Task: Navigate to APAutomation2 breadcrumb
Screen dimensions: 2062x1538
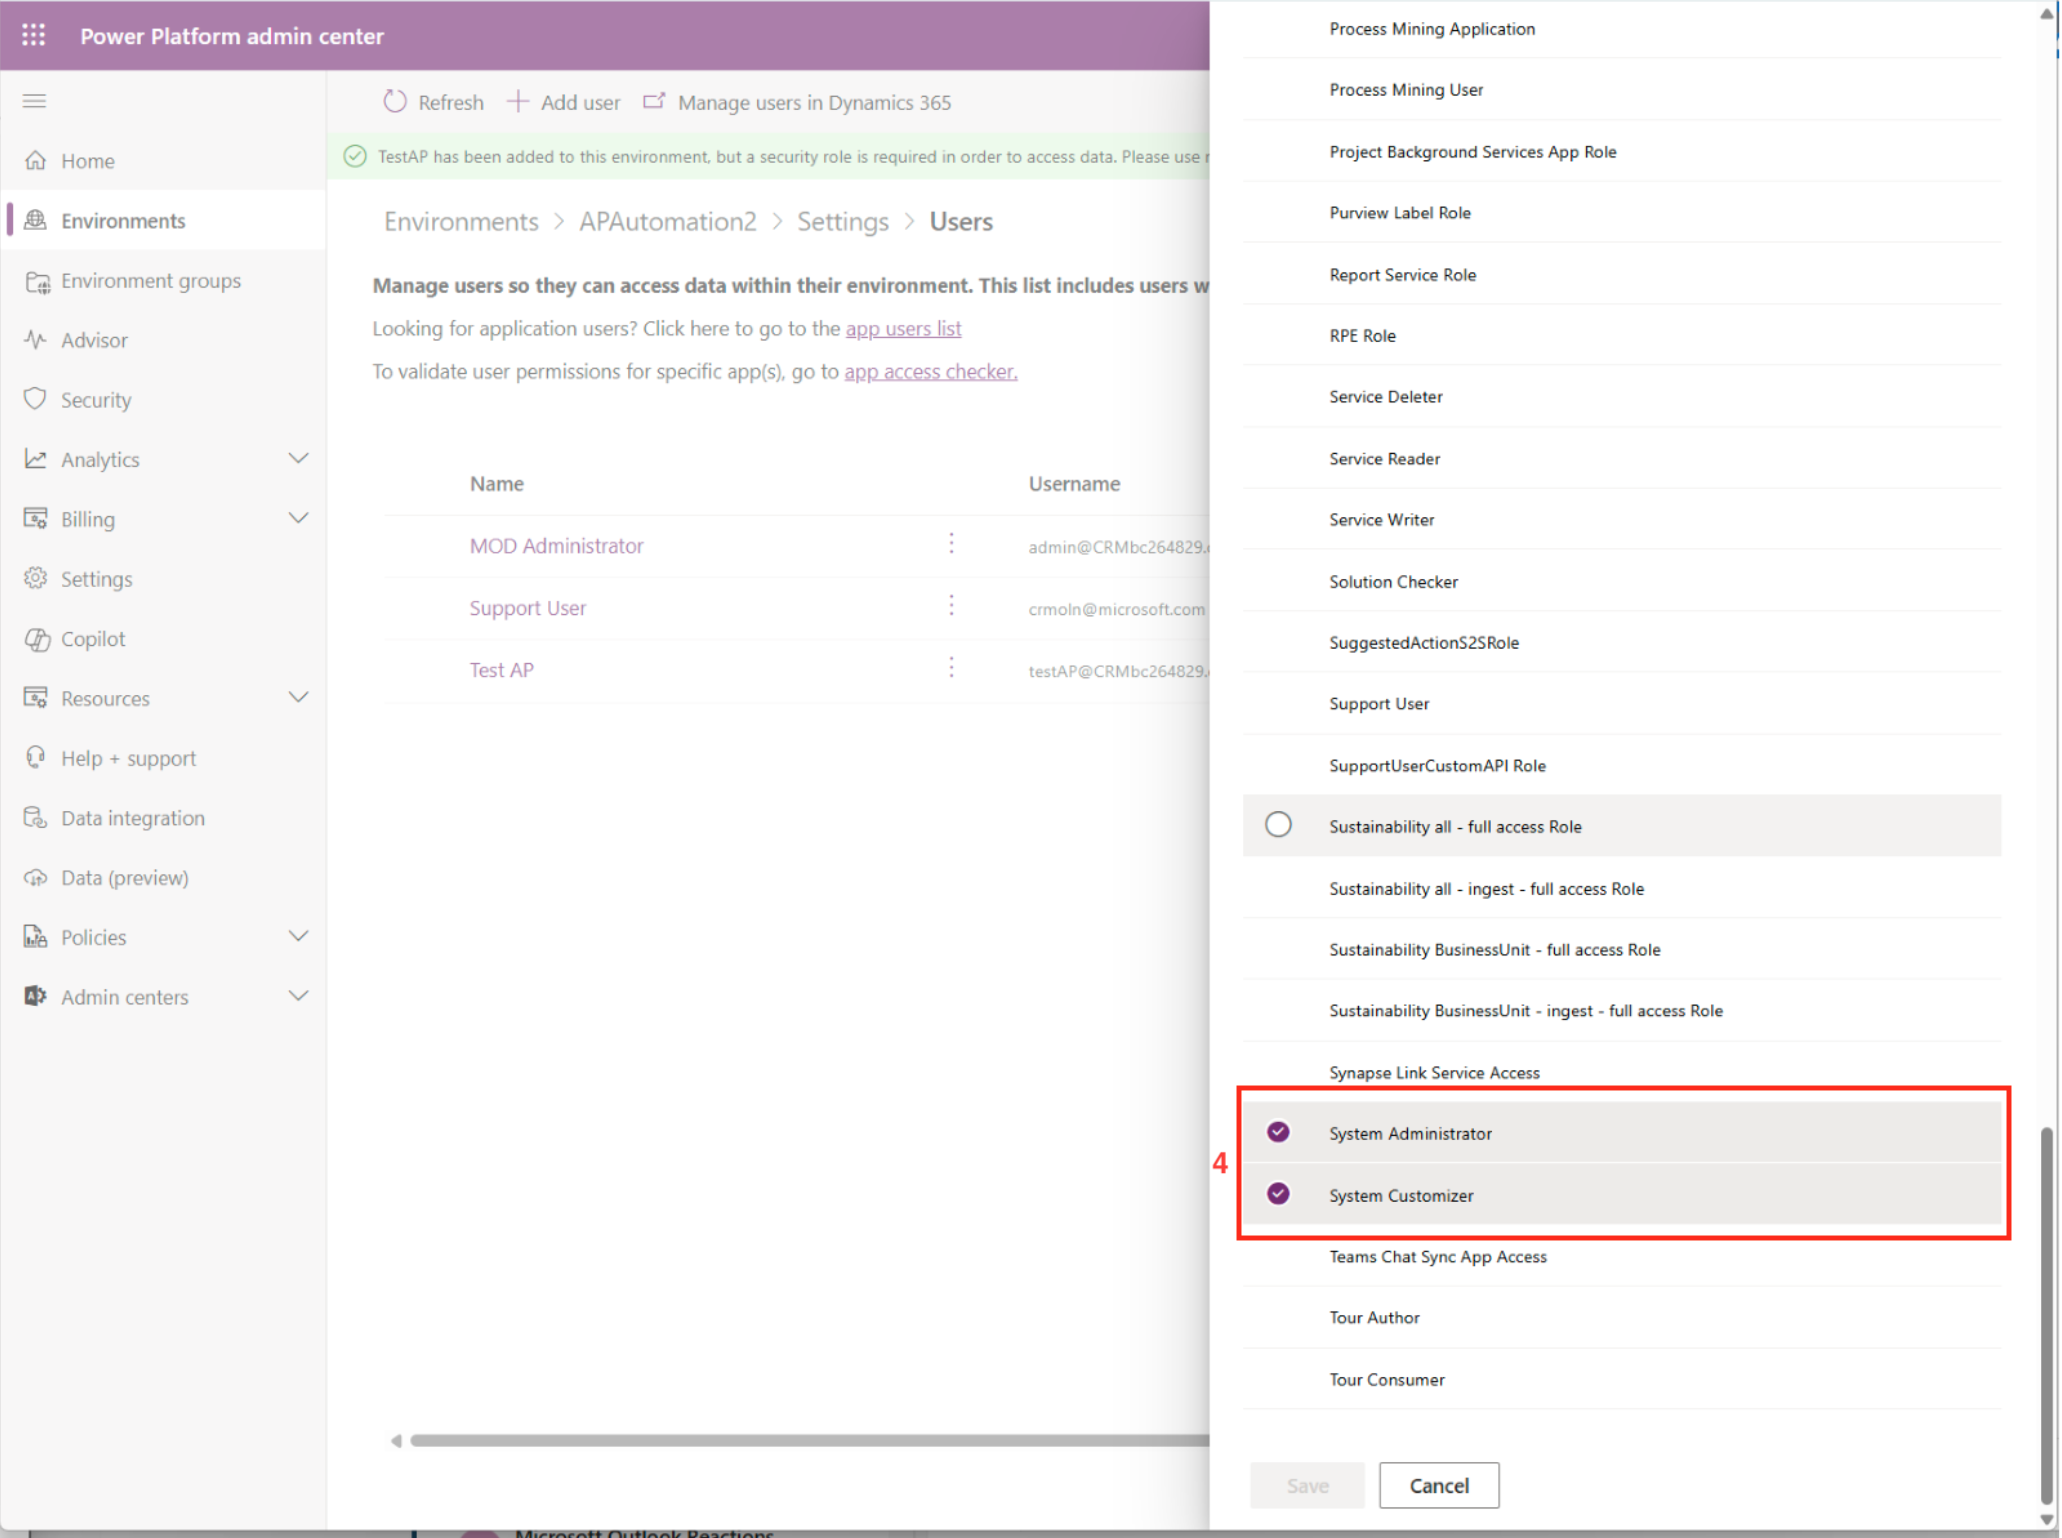Action: click(x=668, y=221)
